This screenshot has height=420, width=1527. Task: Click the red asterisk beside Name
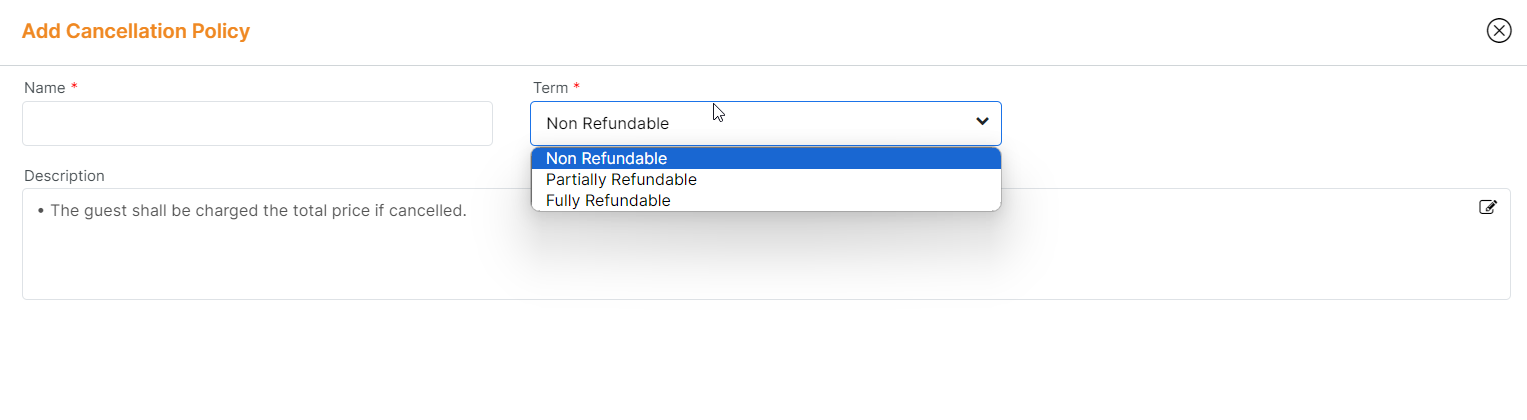(74, 87)
